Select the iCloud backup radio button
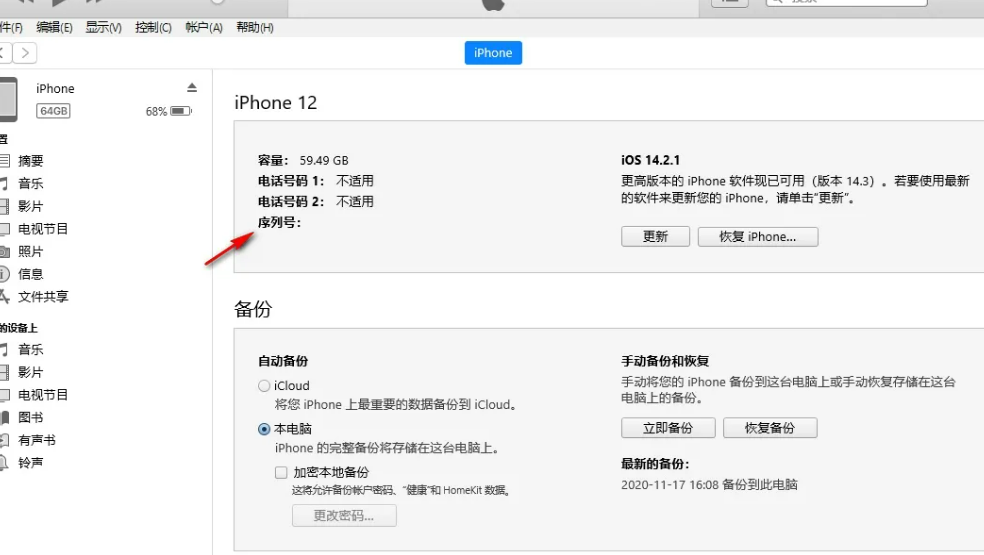 click(264, 385)
